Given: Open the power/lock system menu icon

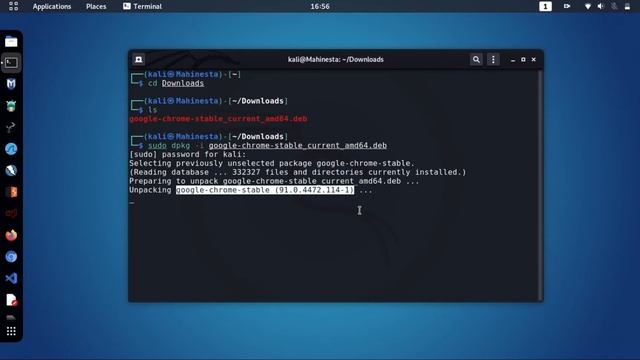Looking at the screenshot, I should coord(627,6).
